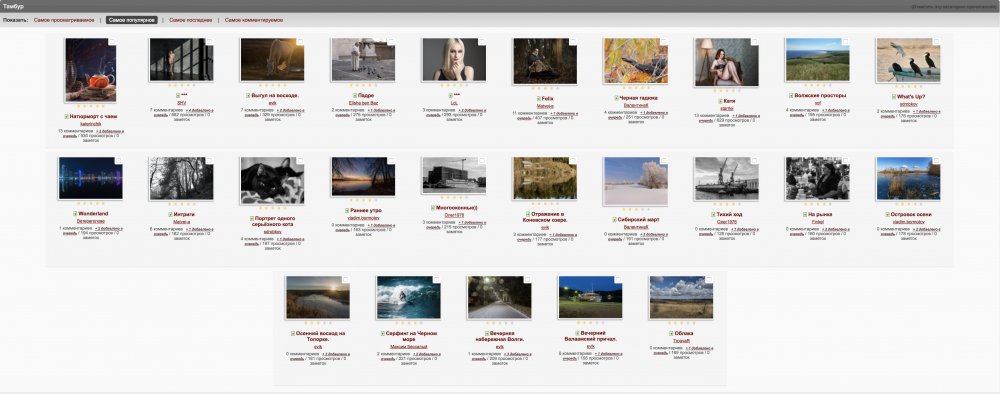Open the 'Волжские просторы' title link
This screenshot has height=394, width=1000.
coord(820,95)
